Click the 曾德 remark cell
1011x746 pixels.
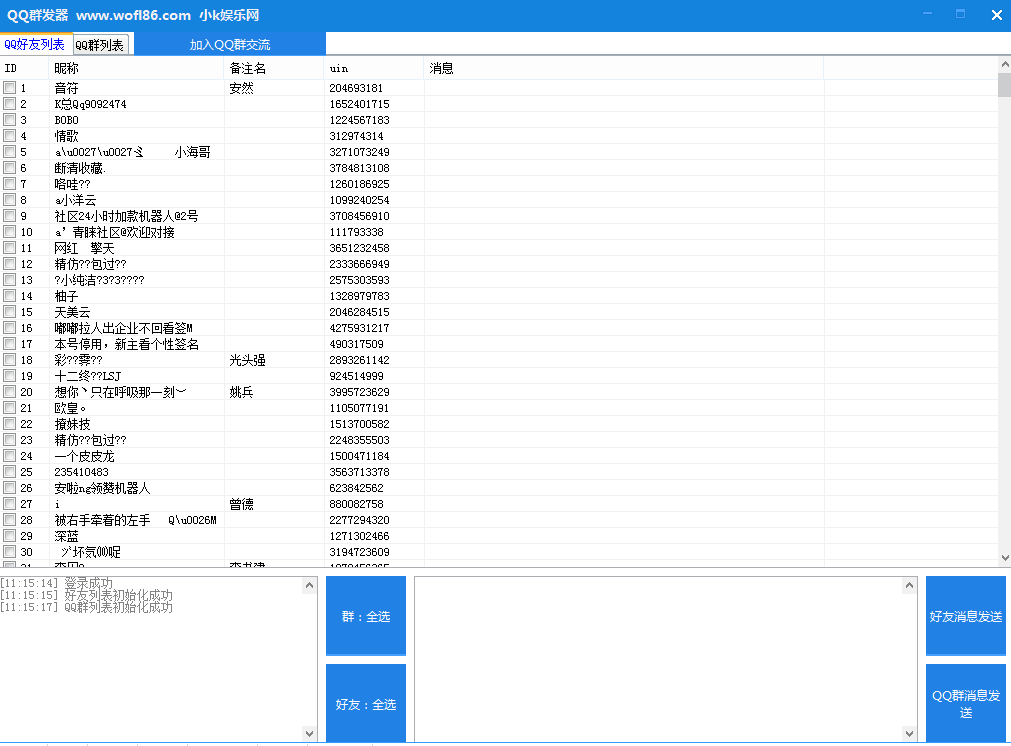point(242,504)
